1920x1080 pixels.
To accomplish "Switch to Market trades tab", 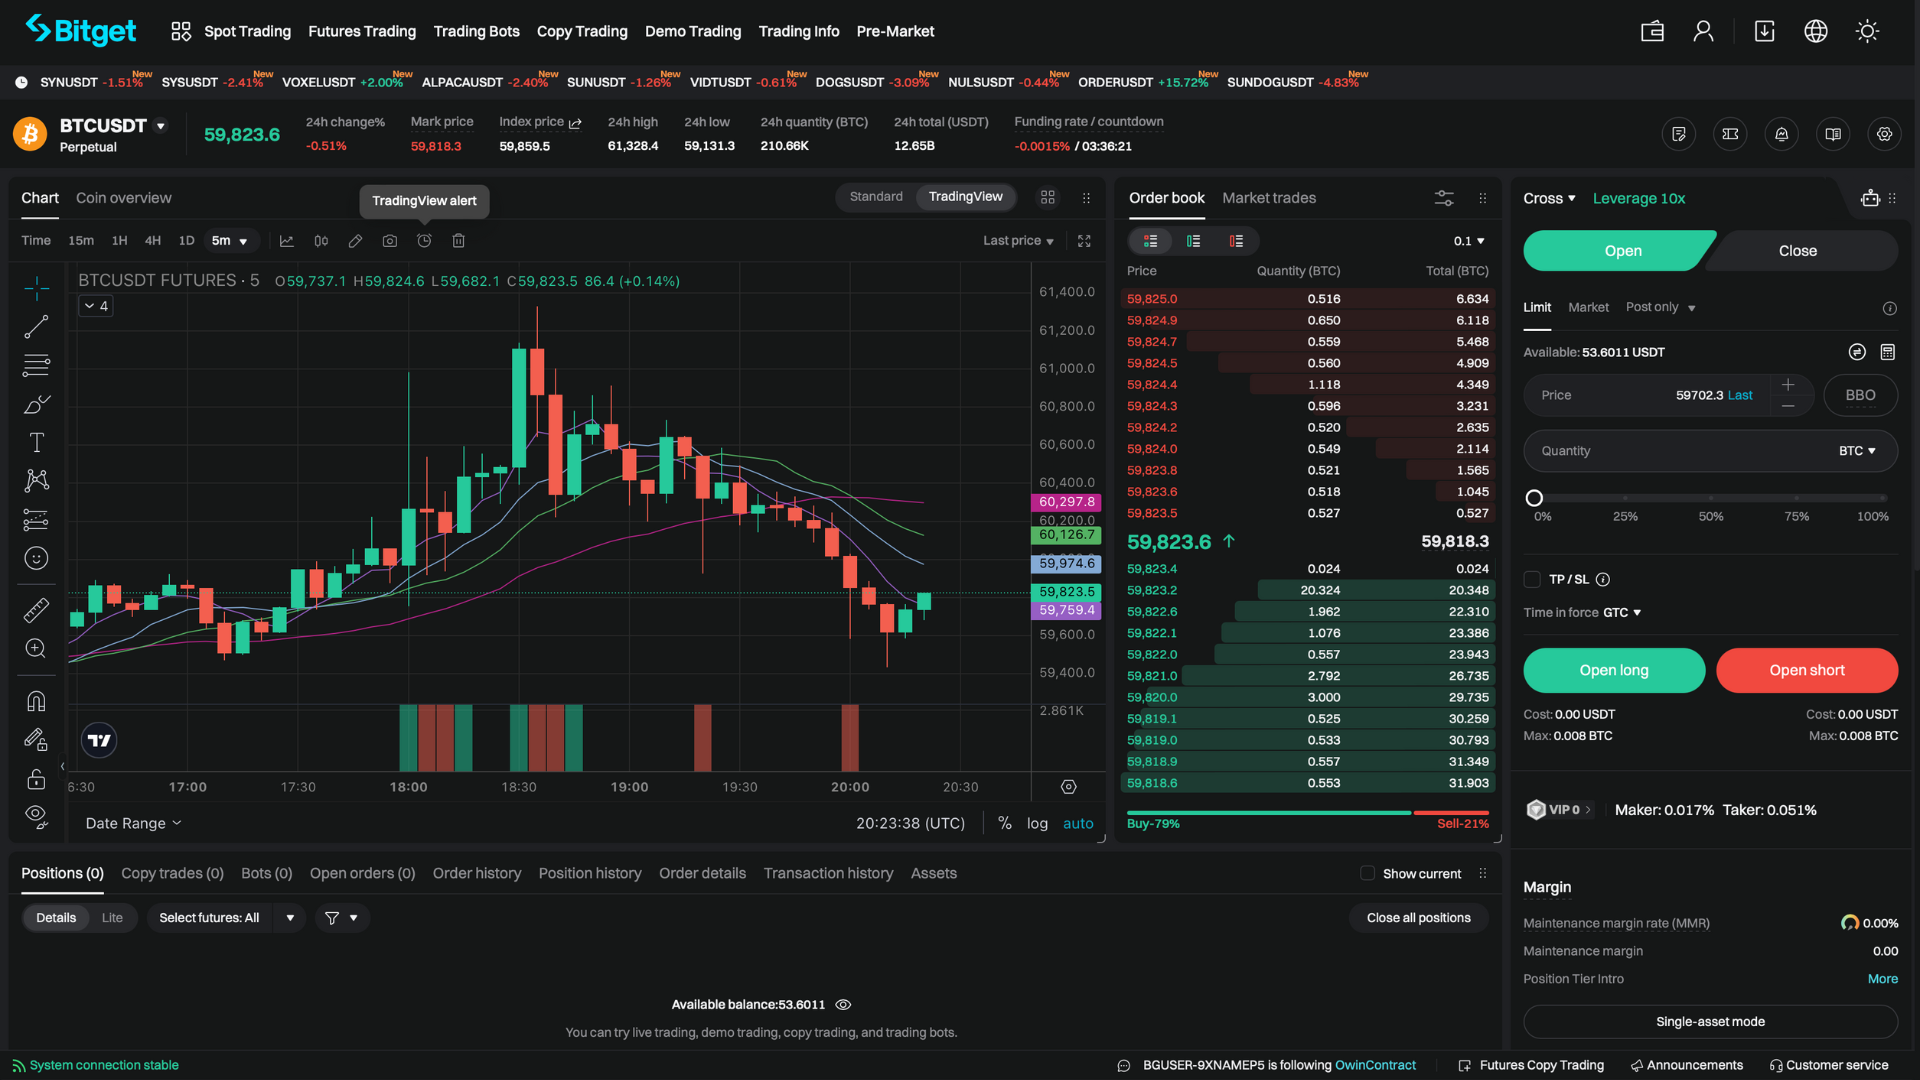I will (x=1269, y=198).
